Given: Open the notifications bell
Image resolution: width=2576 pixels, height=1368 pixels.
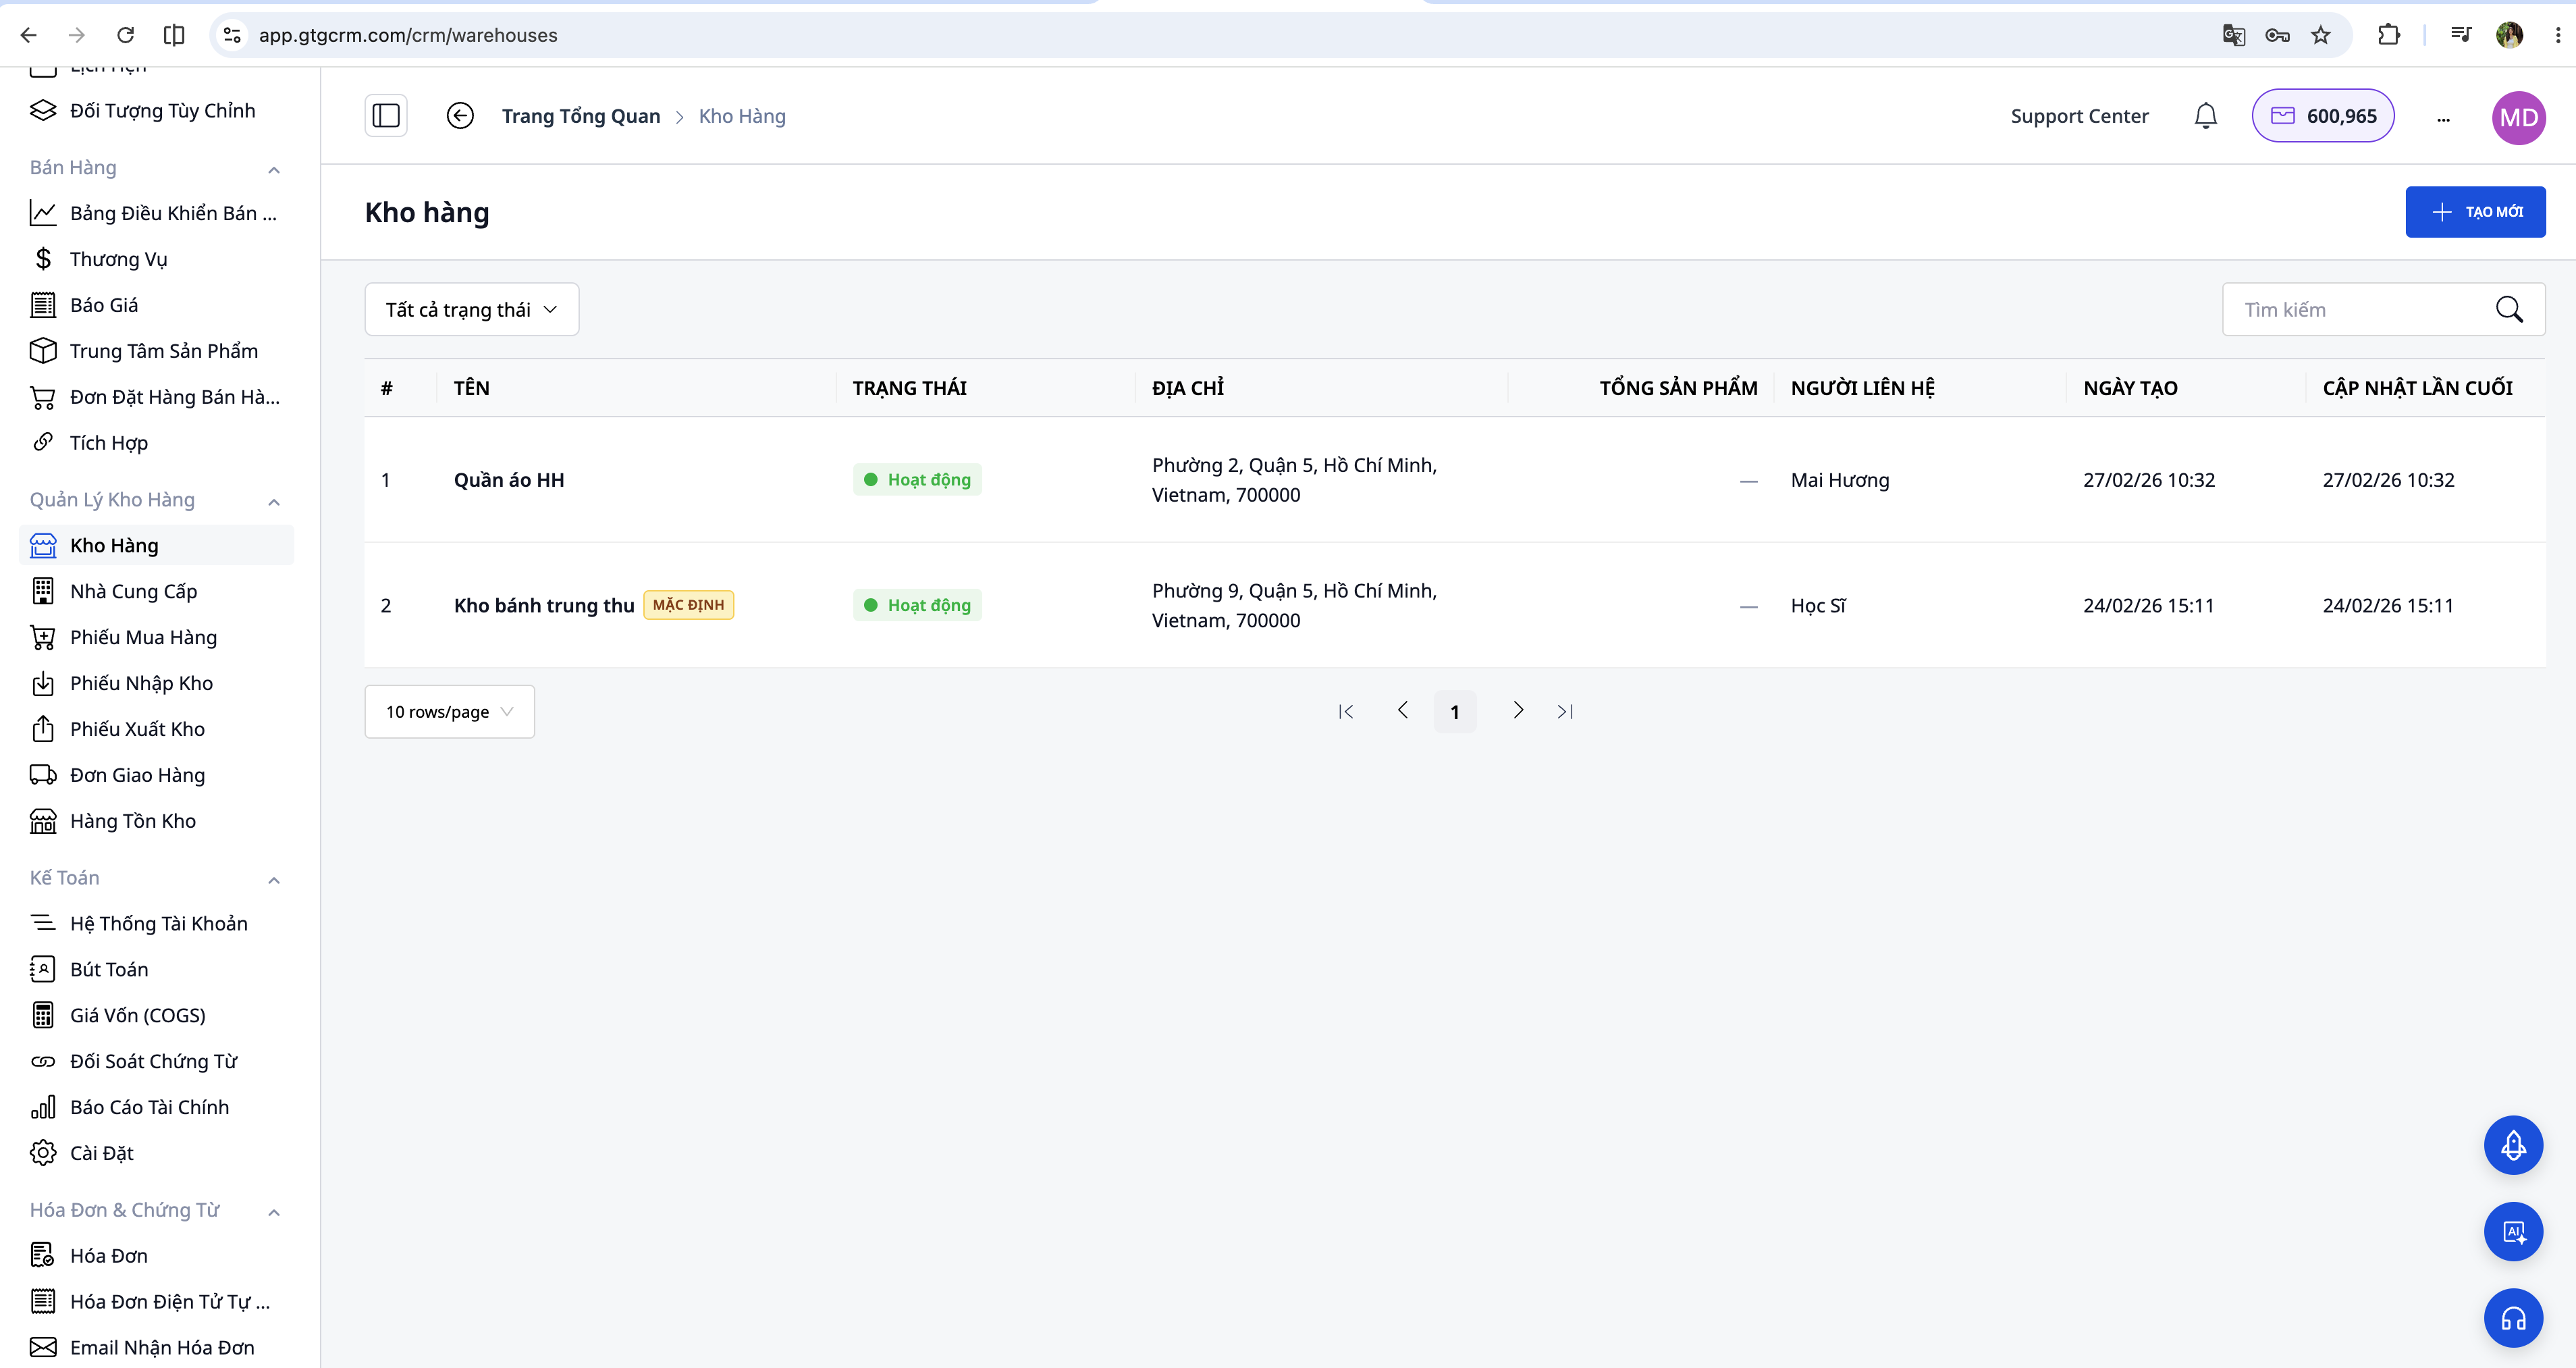Looking at the screenshot, I should pyautogui.click(x=2205, y=116).
